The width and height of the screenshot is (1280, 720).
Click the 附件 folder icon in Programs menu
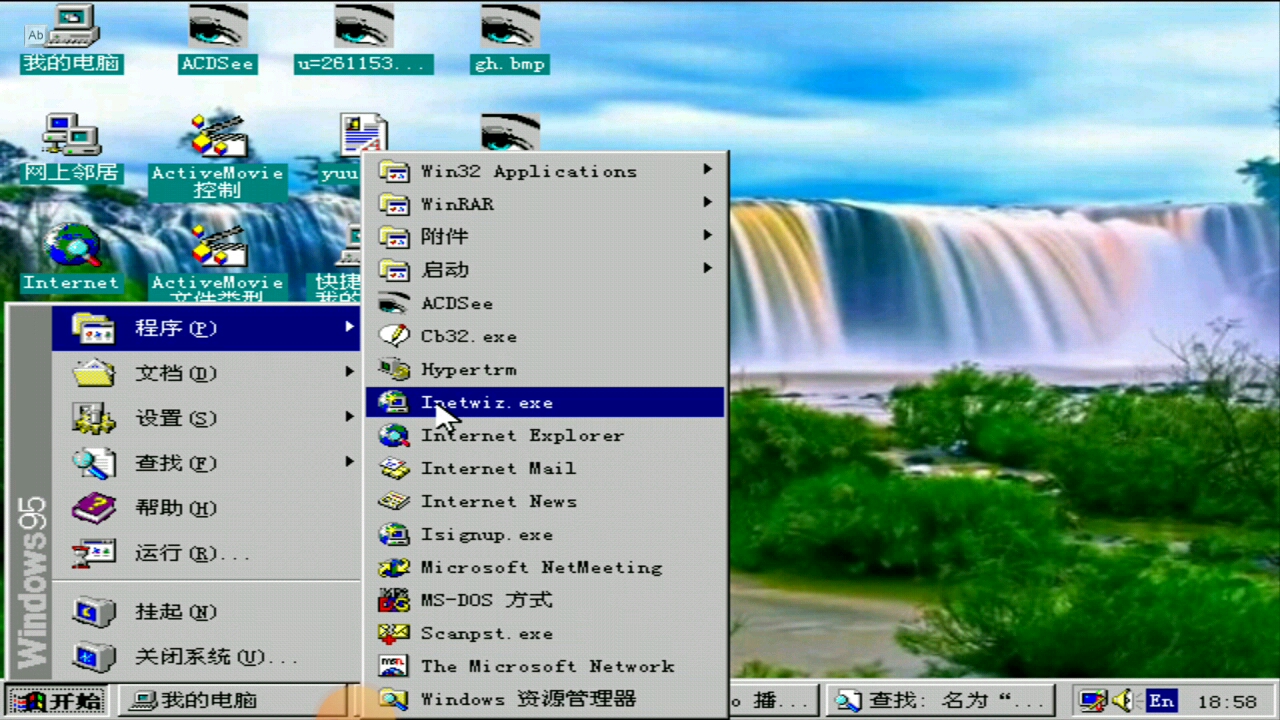click(394, 237)
